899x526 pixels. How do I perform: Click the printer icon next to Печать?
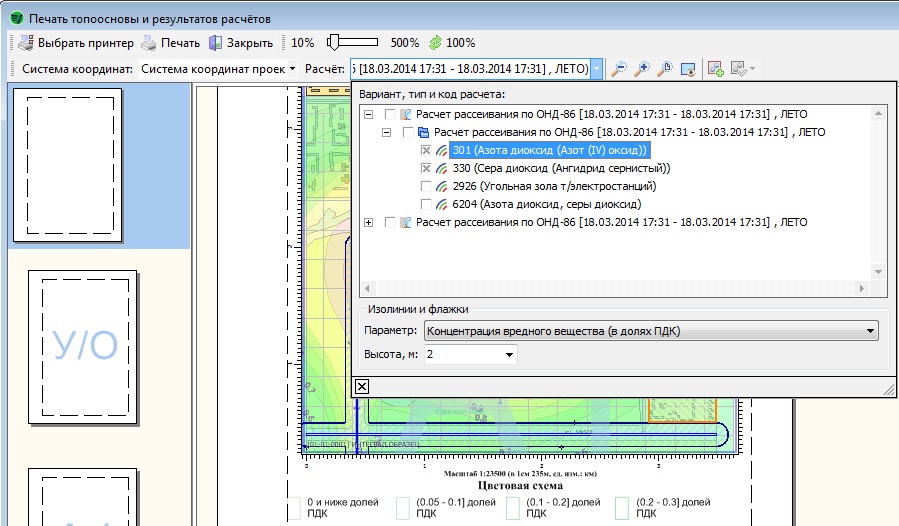[148, 43]
